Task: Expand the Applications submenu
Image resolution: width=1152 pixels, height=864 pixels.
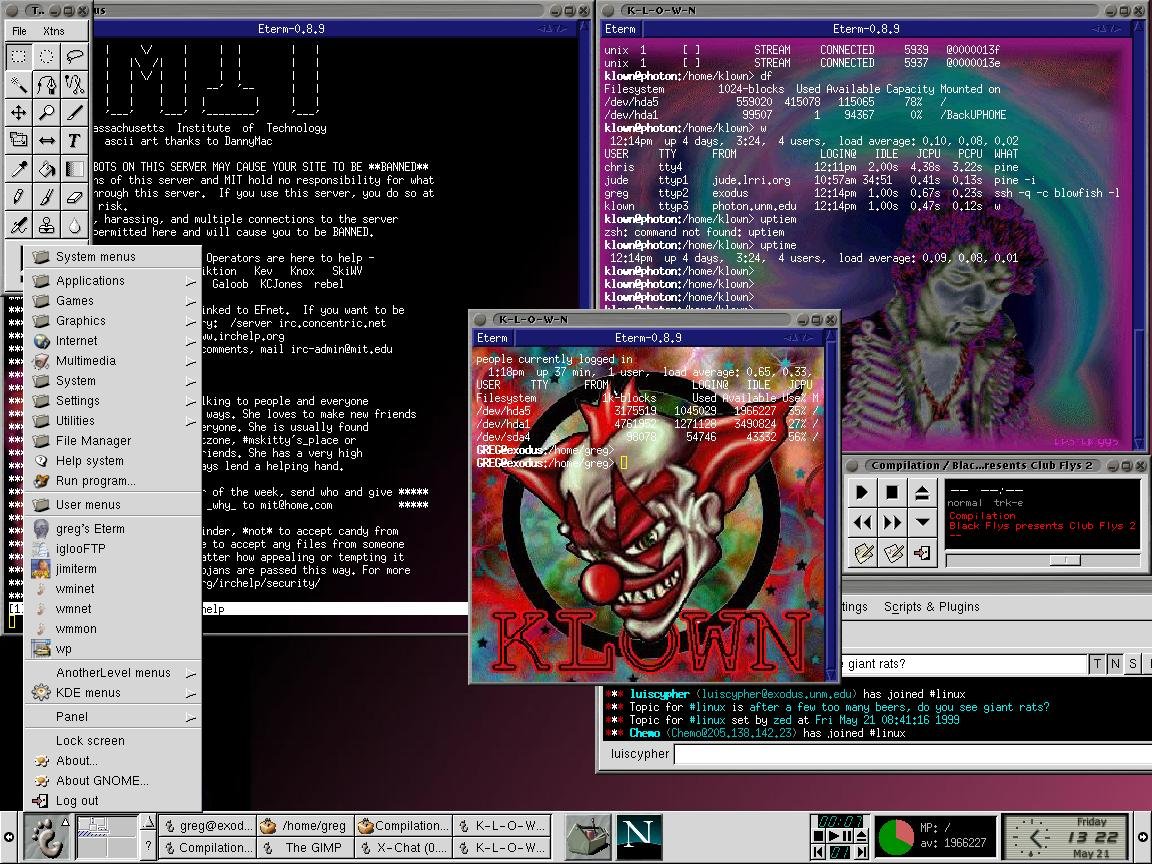Action: [112, 281]
